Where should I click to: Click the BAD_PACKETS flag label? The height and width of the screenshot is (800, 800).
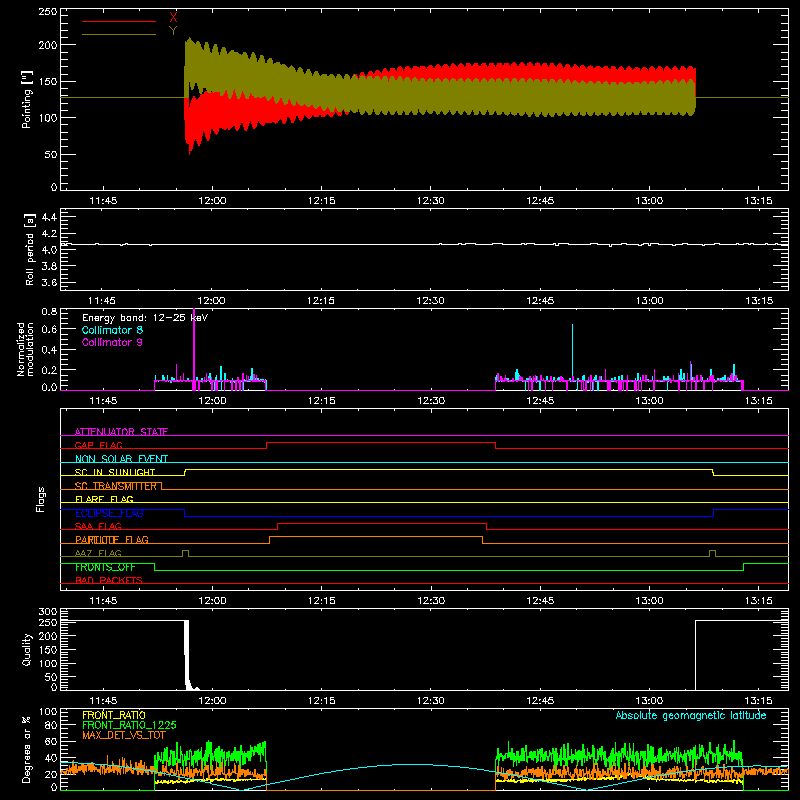point(109,580)
